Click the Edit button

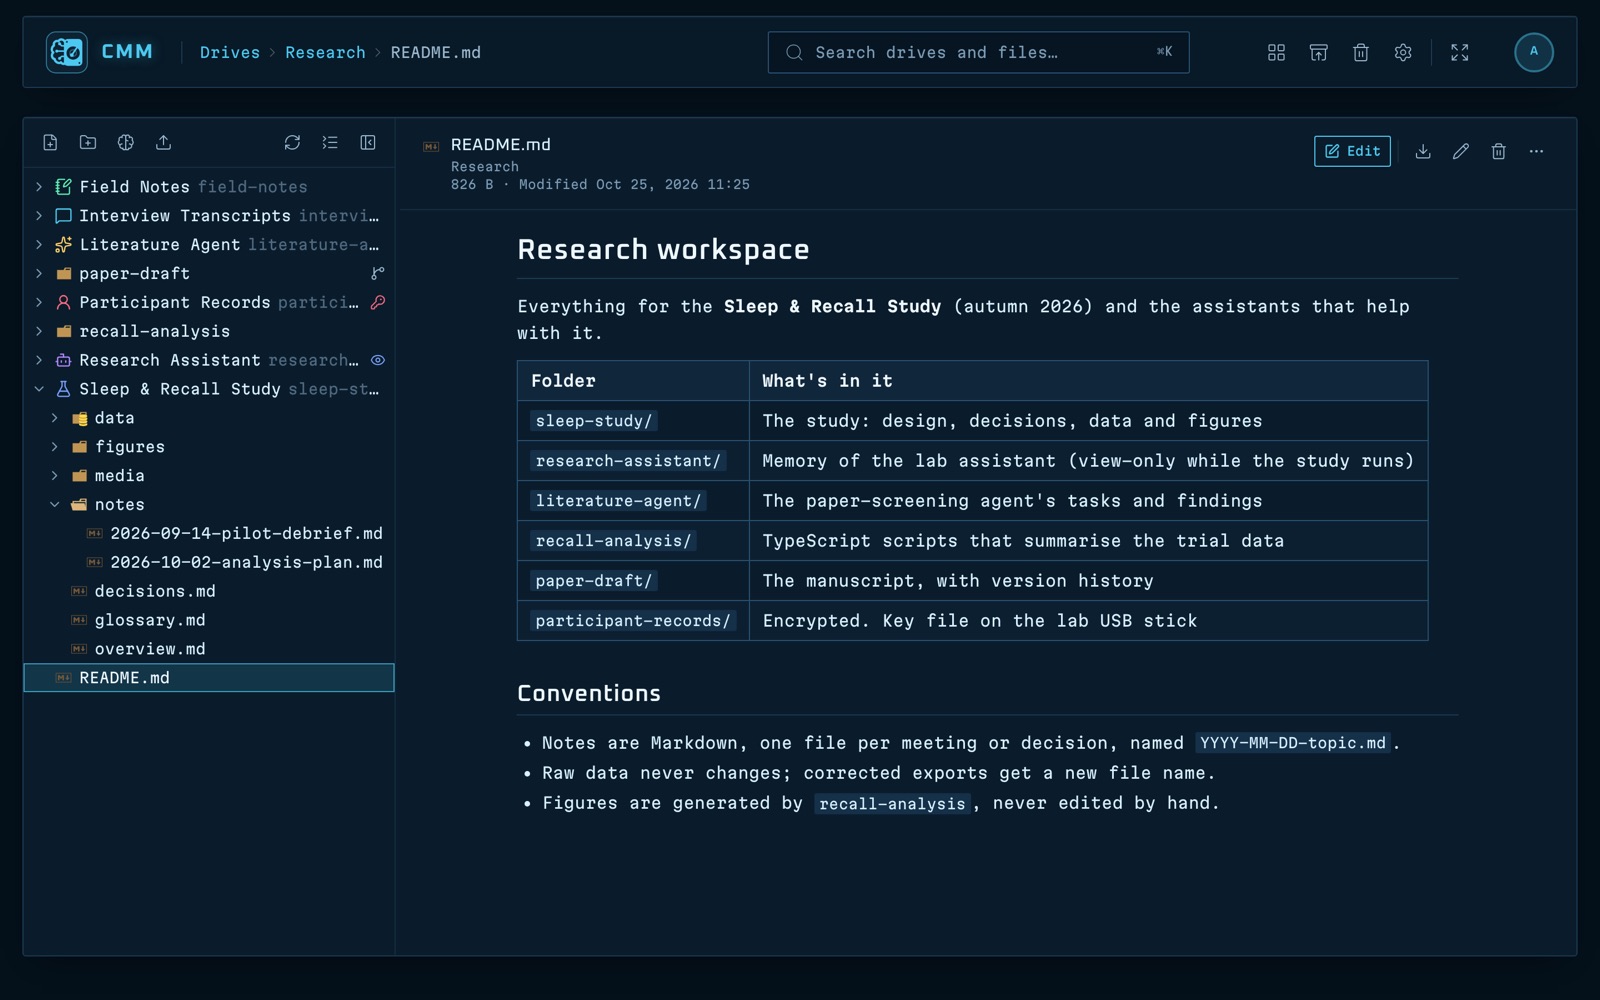coord(1352,151)
